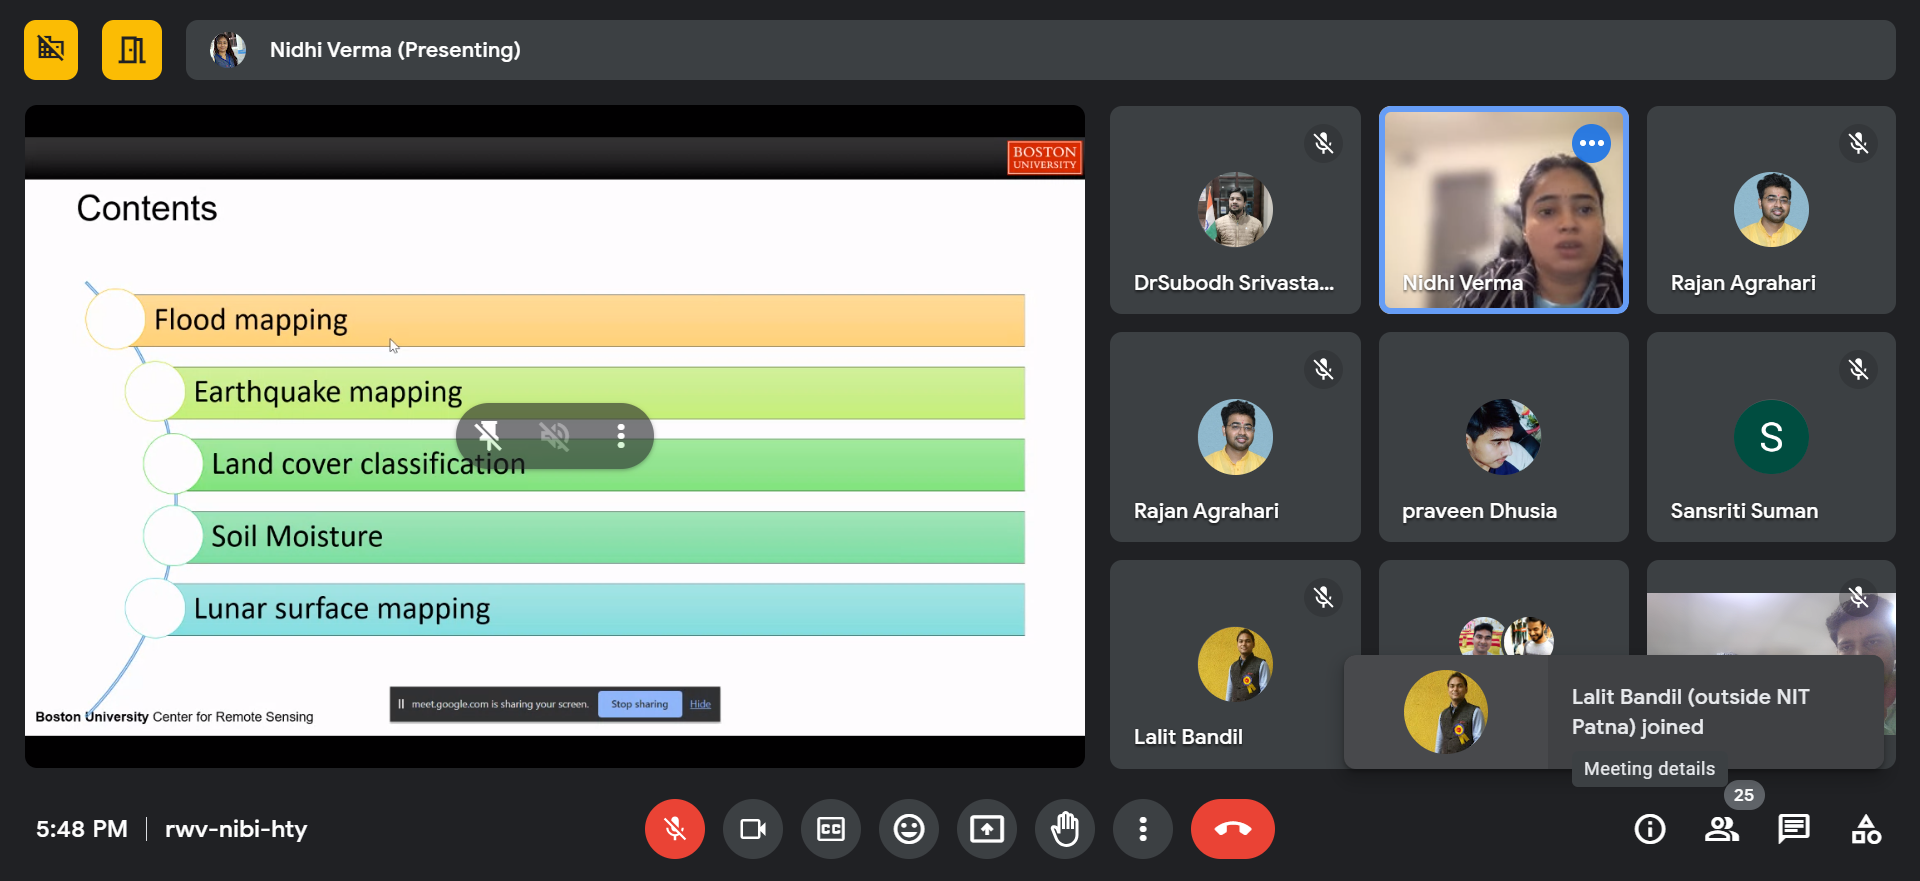
Task: Click the present now screen-share icon
Action: point(986,829)
